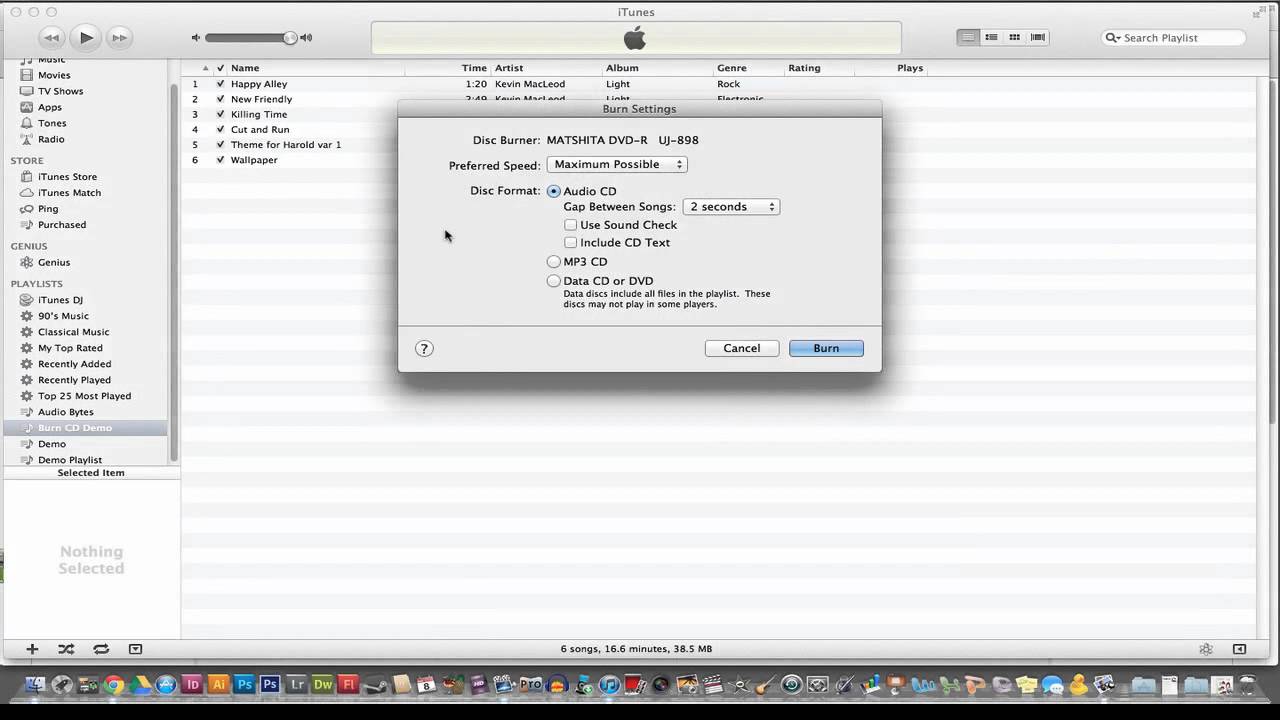Open Adobe Illustrator from the Dock
This screenshot has width=1280, height=720.
(x=218, y=685)
